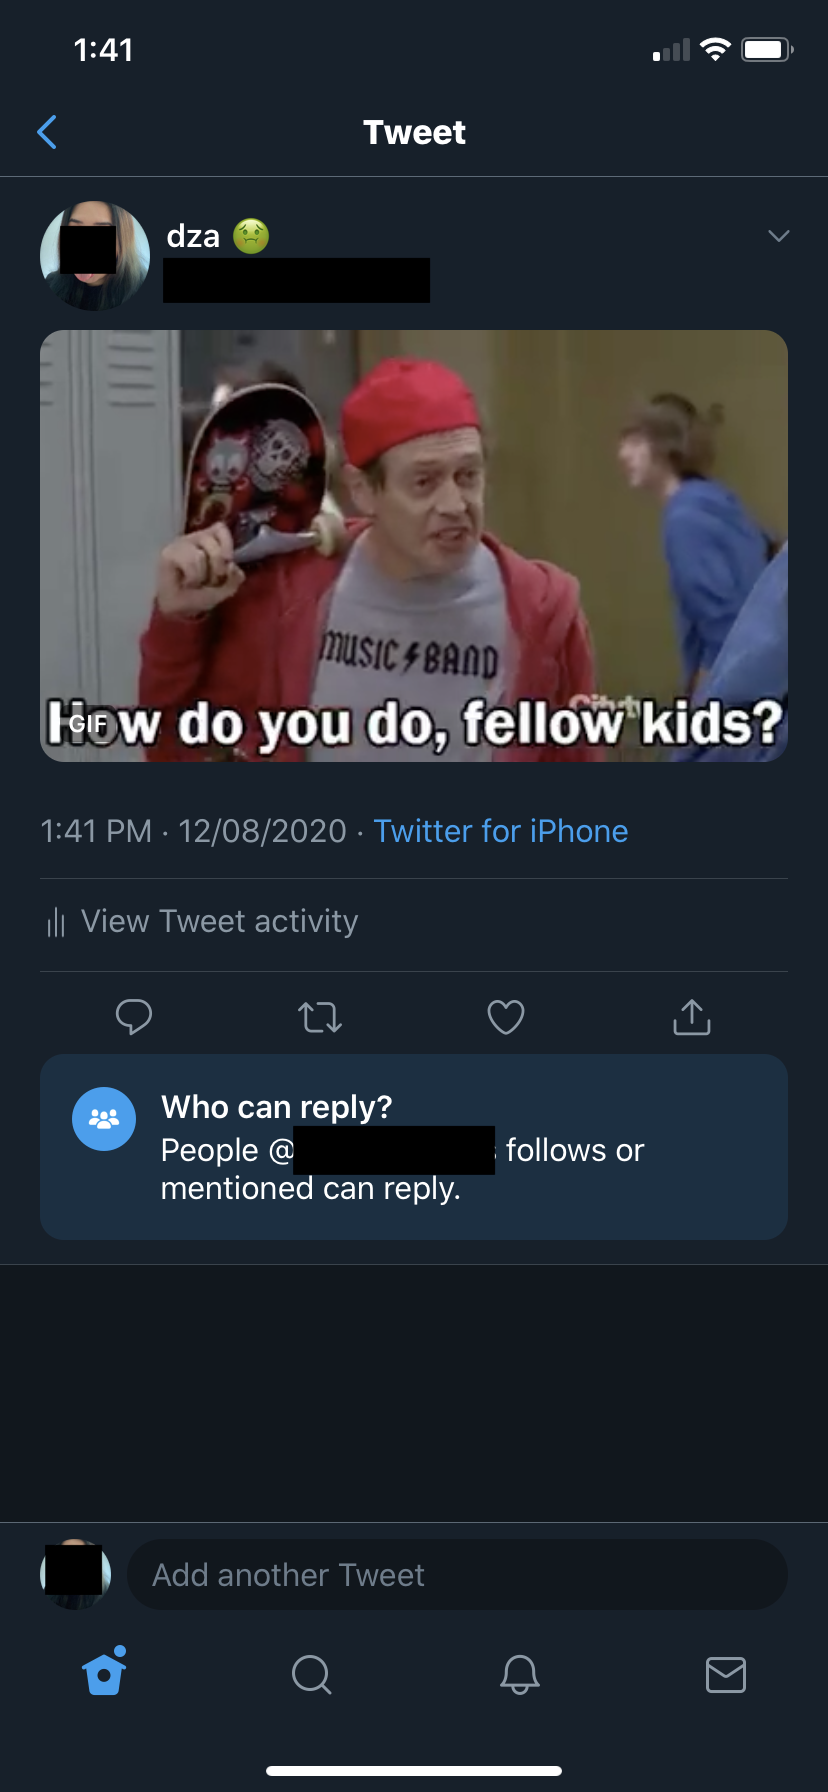Screen dimensions: 828x1792
Task: Open the Home tab in bottom bar
Action: click(105, 1673)
